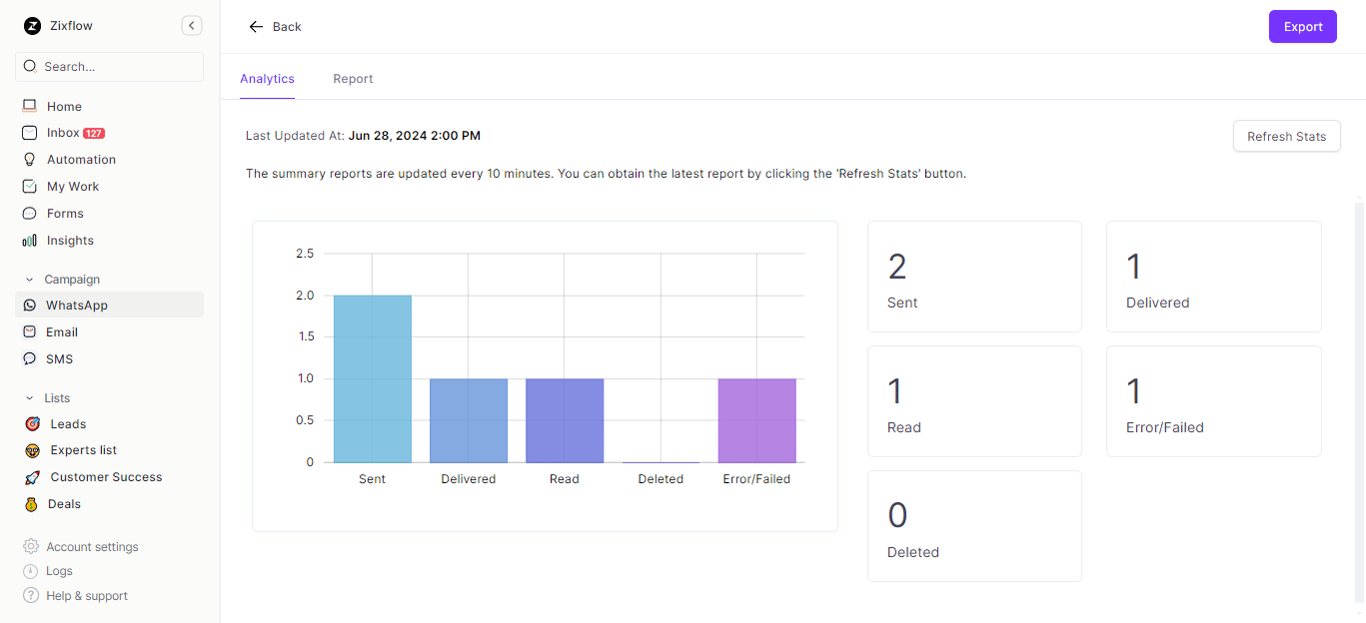The width and height of the screenshot is (1366, 623).
Task: Select the My Work icon
Action: [x=31, y=186]
